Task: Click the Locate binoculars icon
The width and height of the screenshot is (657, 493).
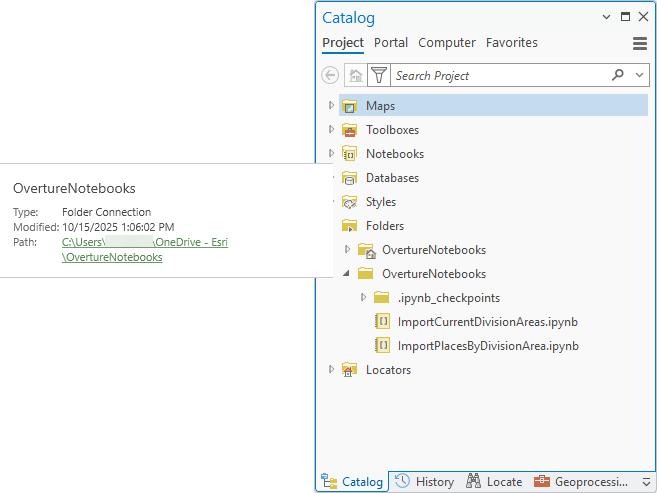Action: coord(473,481)
